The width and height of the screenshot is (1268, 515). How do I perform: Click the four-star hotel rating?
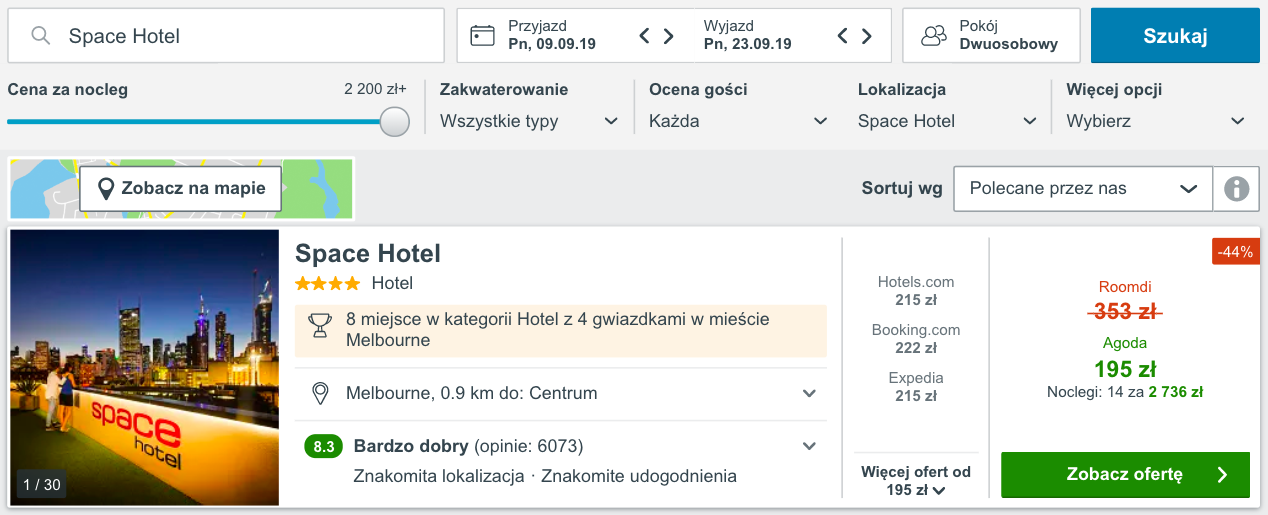pyautogui.click(x=327, y=283)
